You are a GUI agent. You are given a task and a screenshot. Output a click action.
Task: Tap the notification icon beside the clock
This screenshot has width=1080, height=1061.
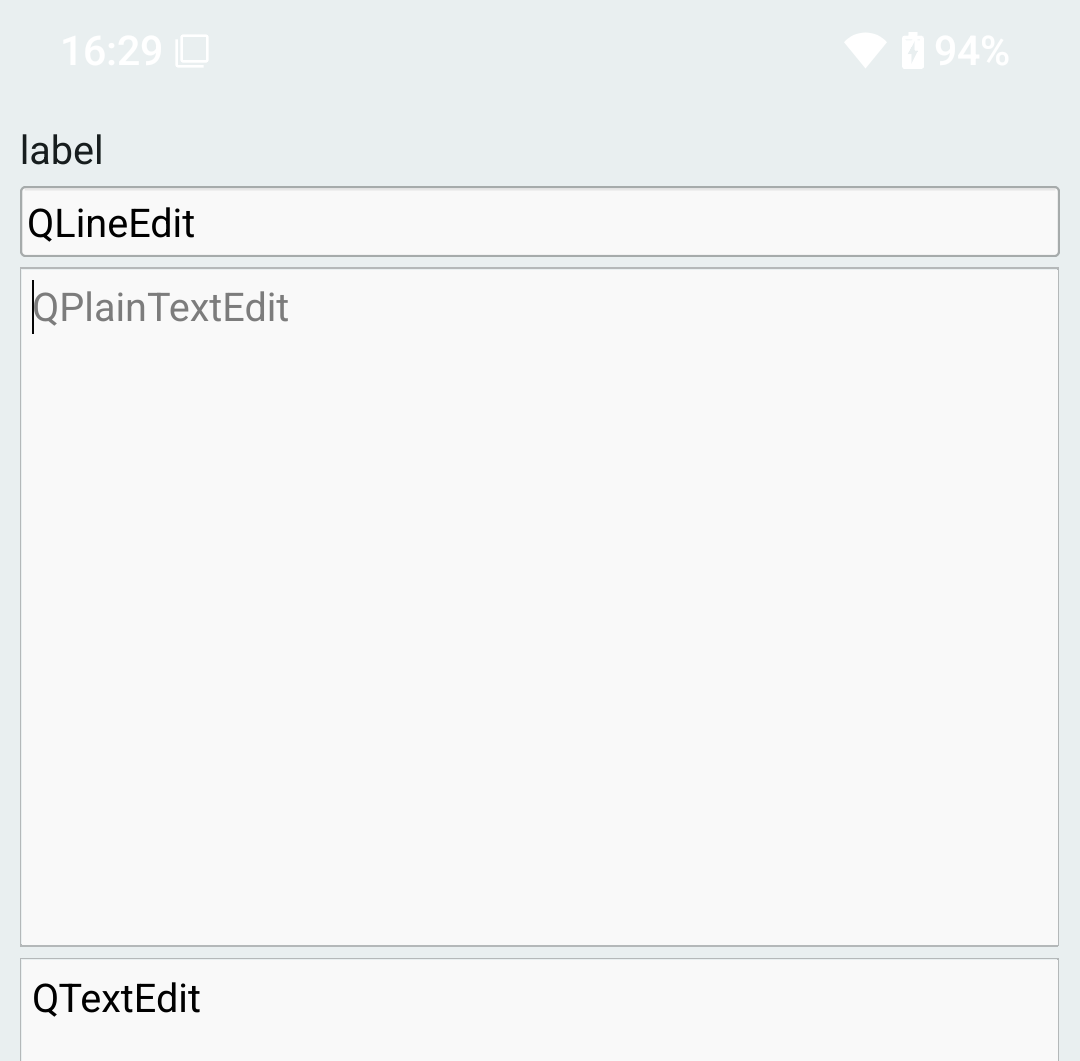pos(192,51)
